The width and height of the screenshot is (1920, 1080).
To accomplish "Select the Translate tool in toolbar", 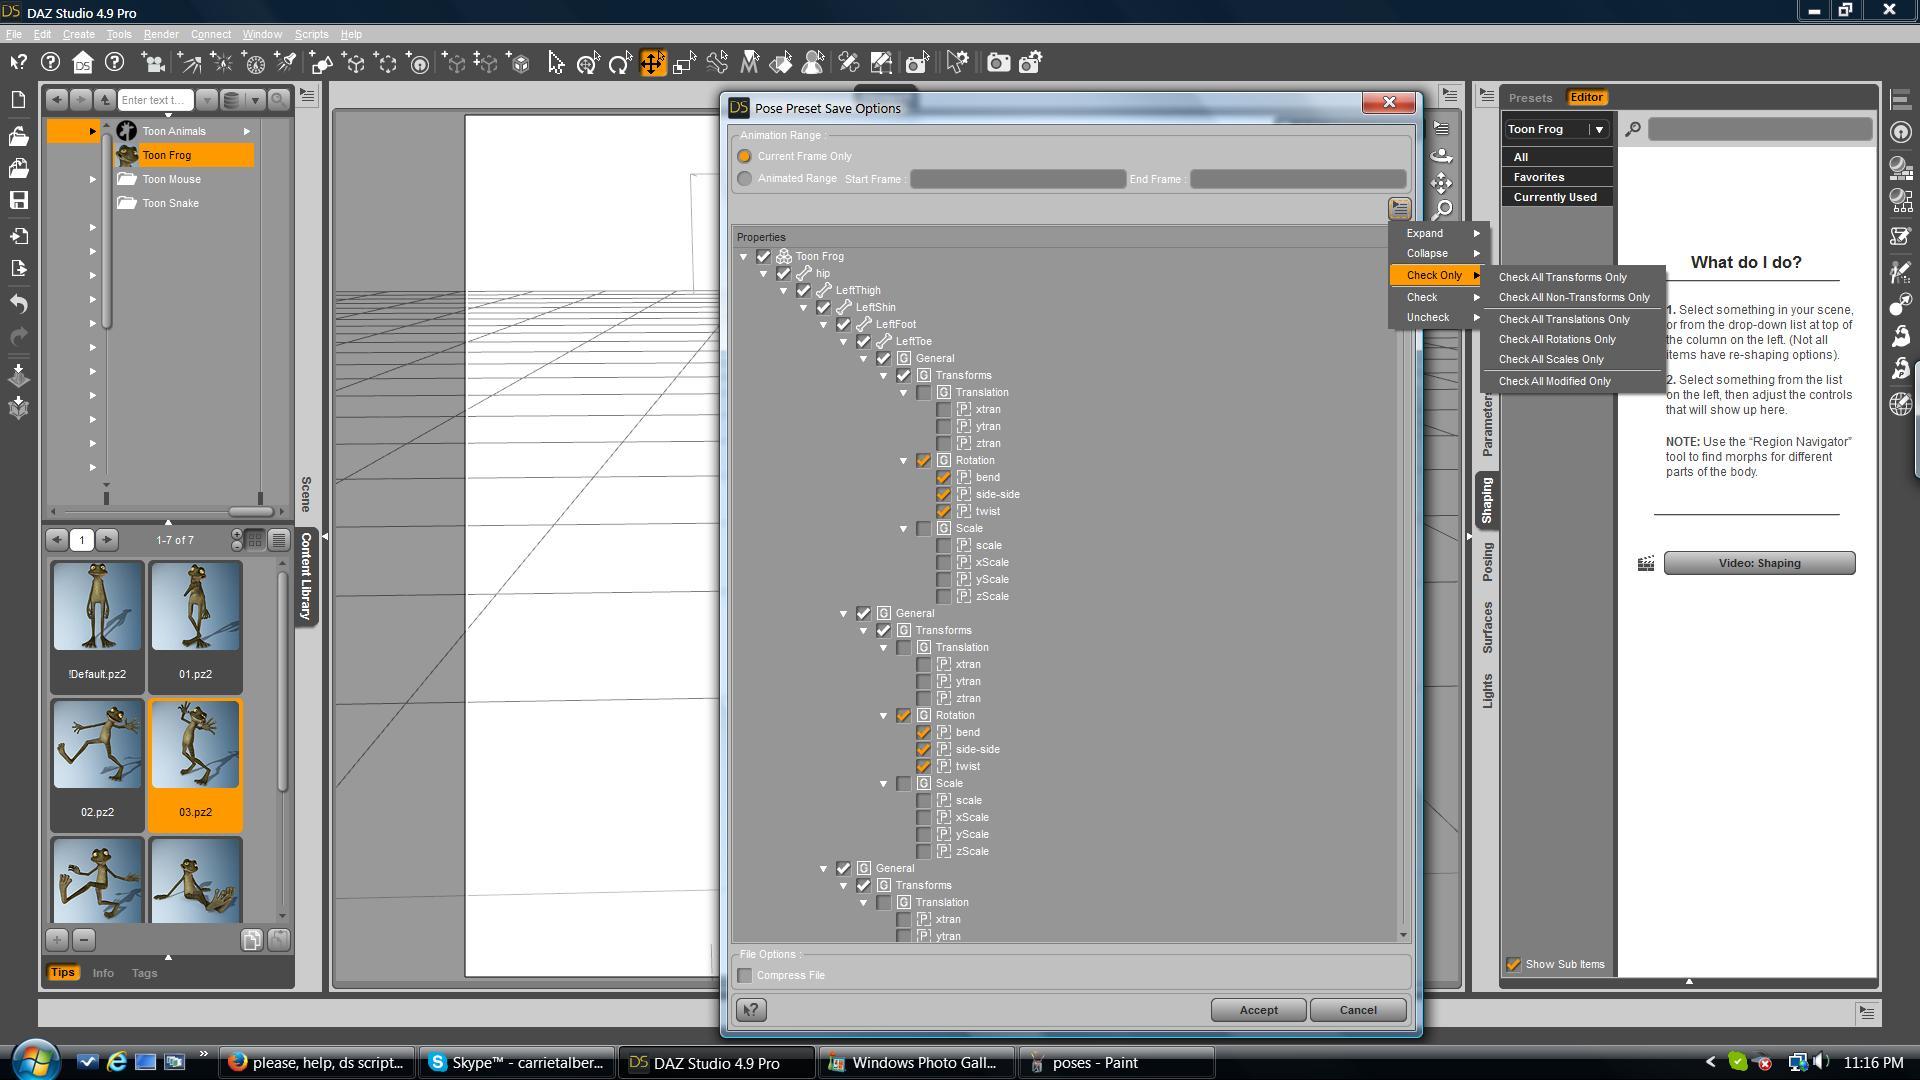I will (652, 63).
